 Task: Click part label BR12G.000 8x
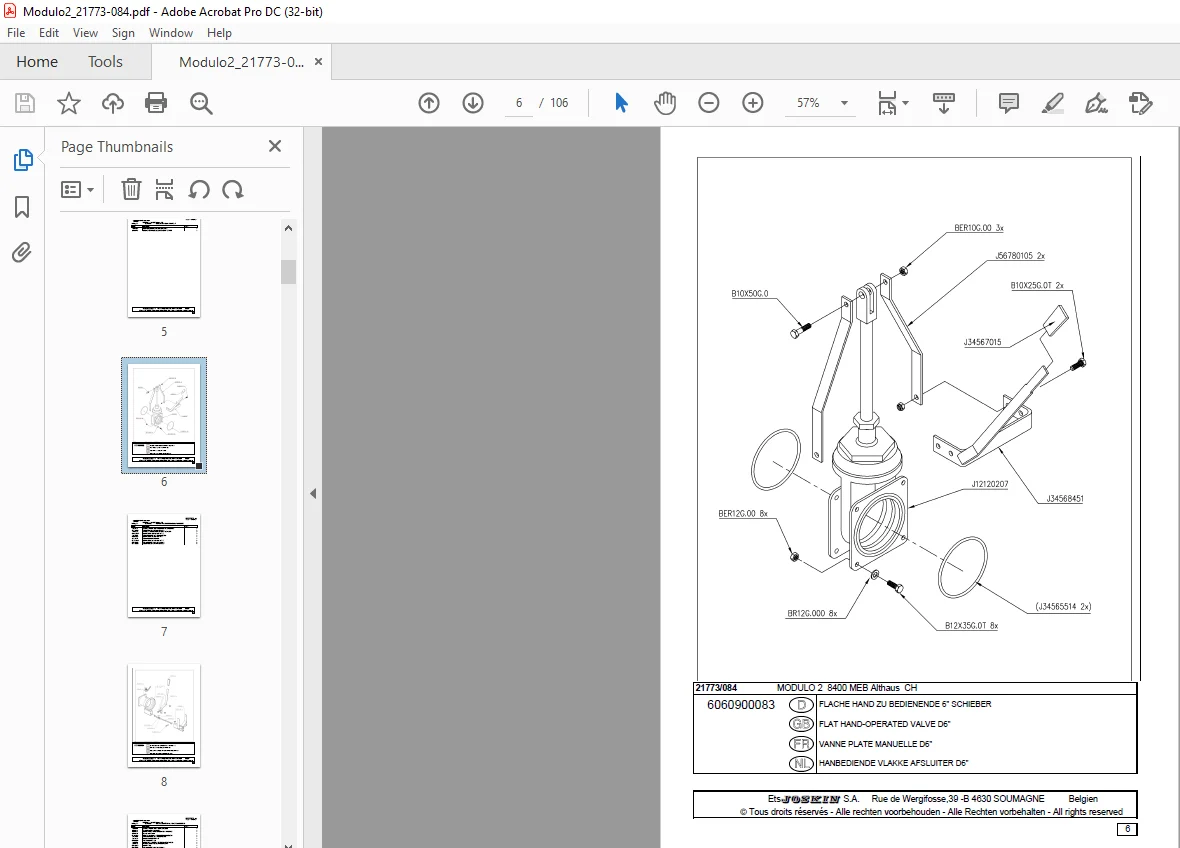(812, 613)
